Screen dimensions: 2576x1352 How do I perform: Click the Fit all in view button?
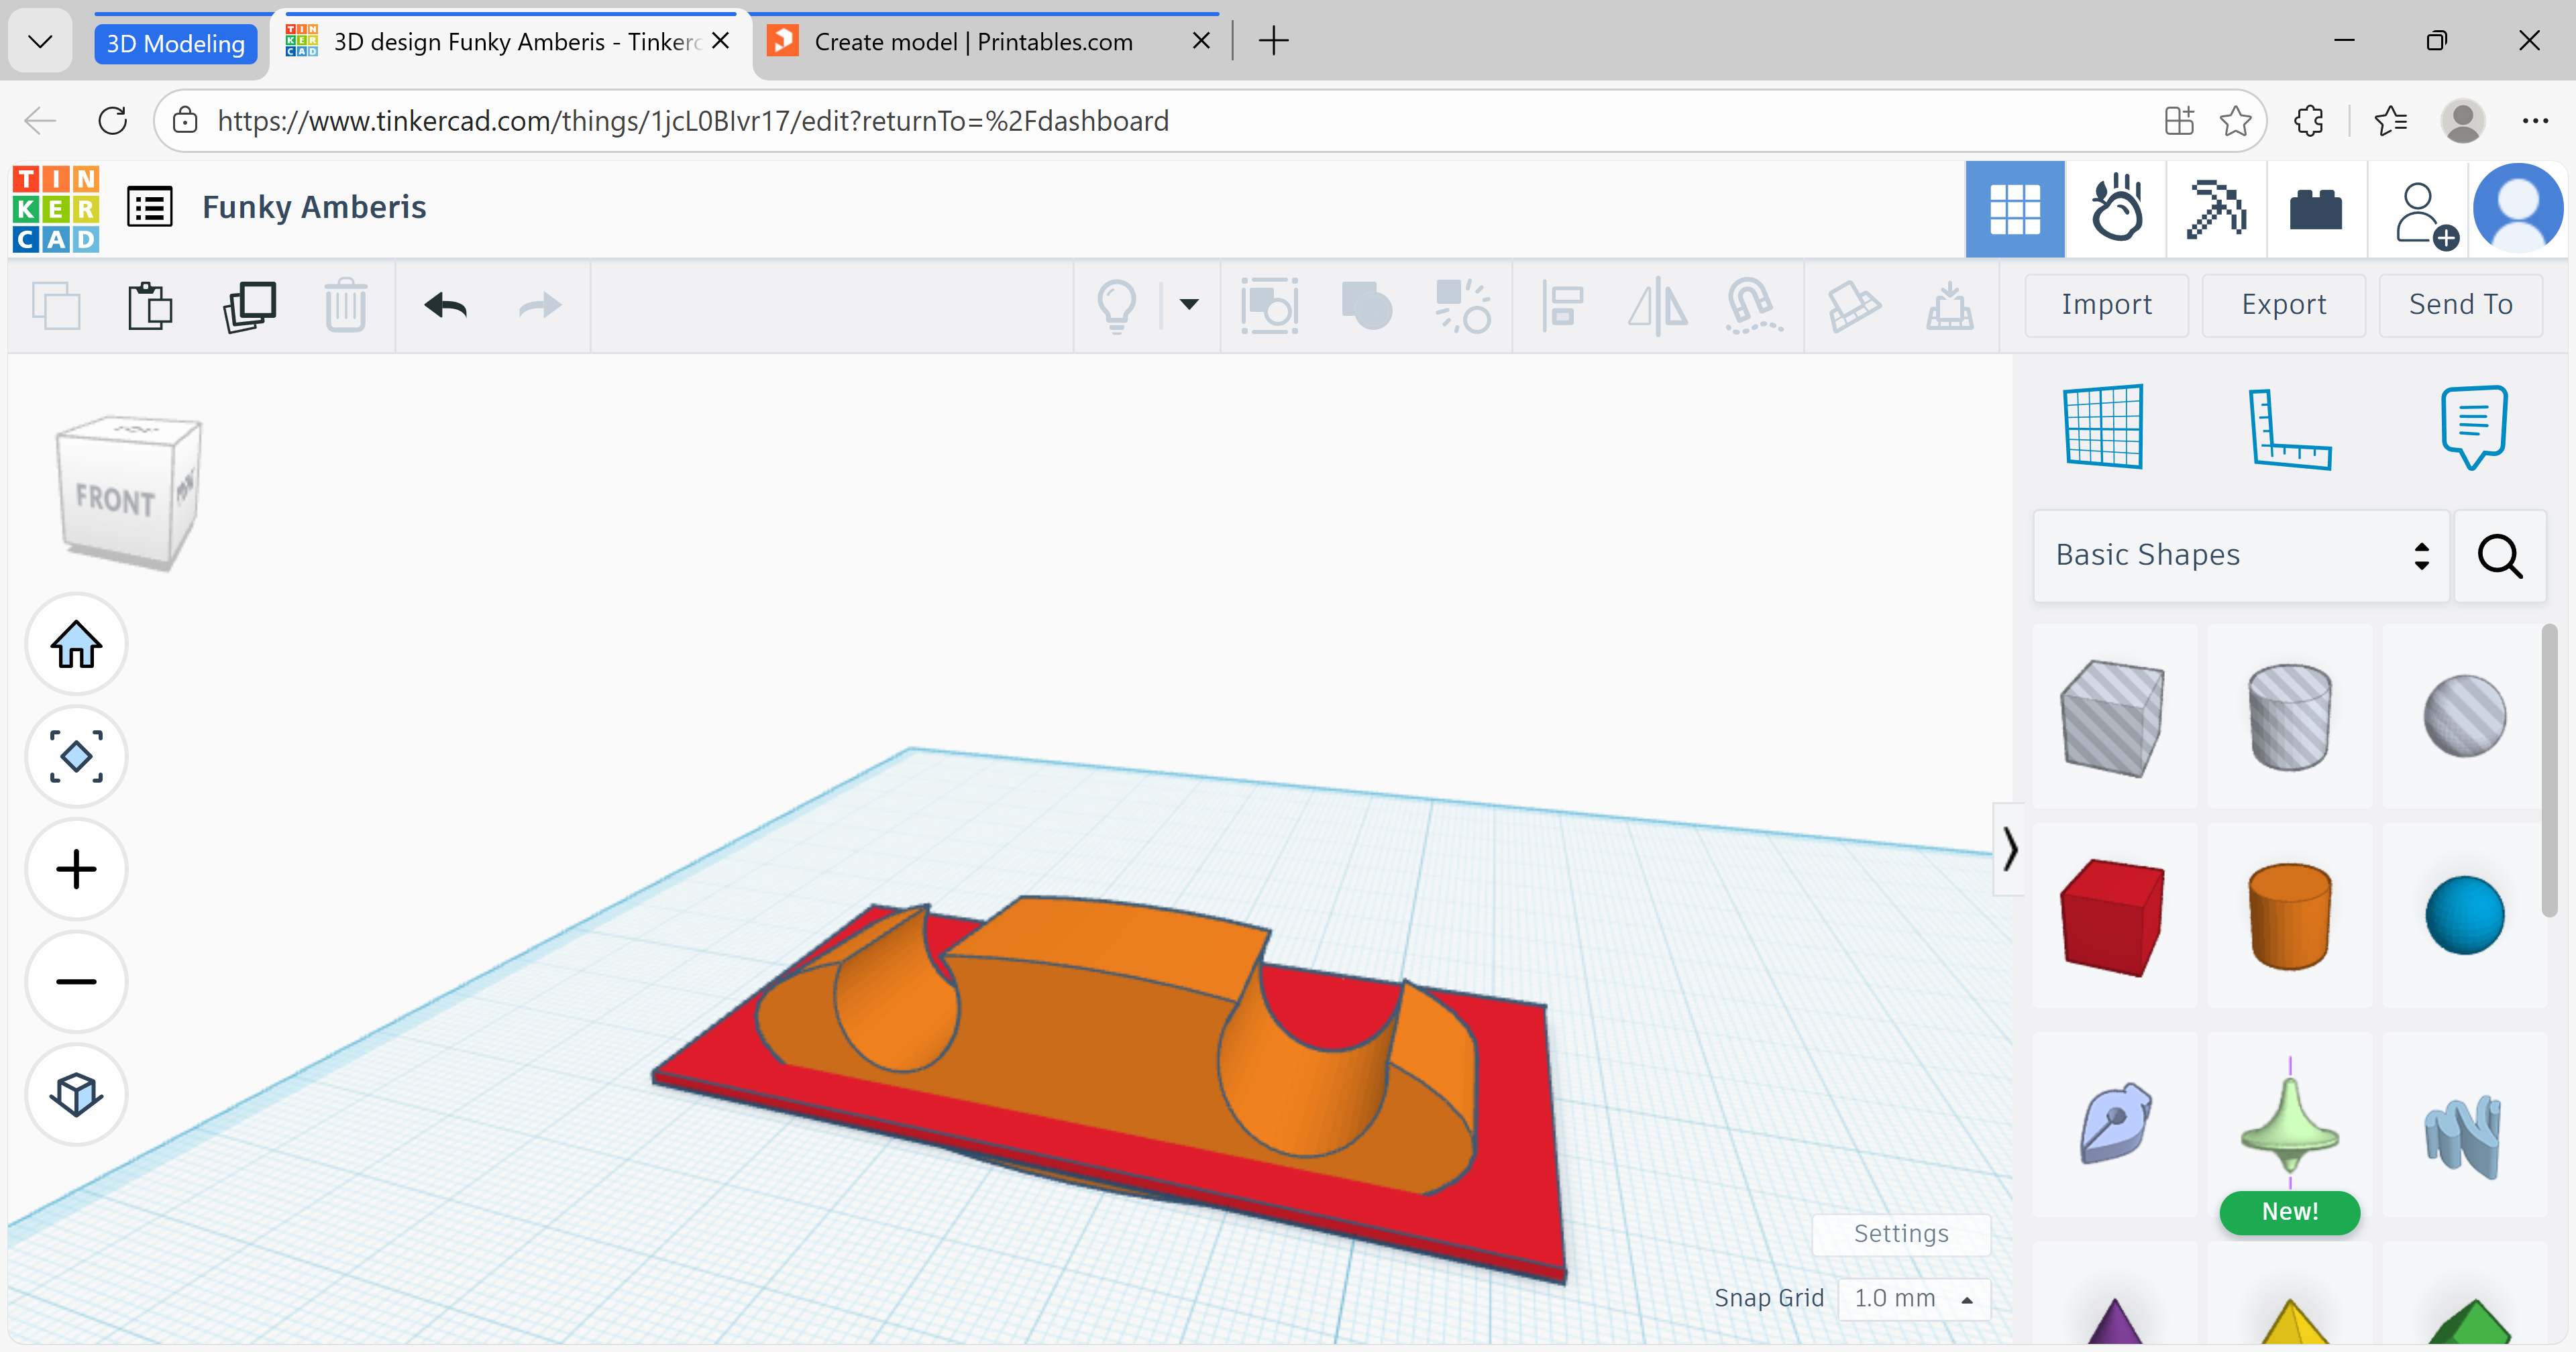tap(76, 756)
